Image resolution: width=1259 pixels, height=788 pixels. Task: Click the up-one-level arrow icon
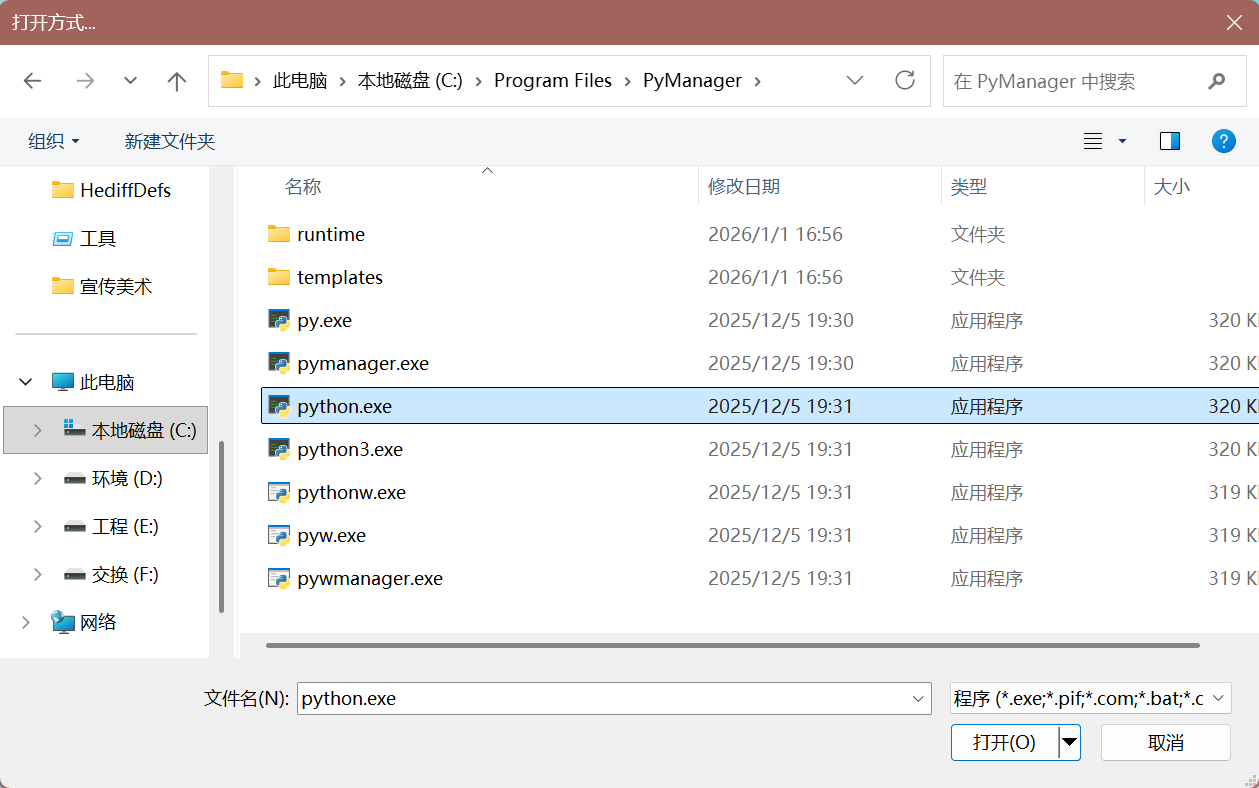176,80
